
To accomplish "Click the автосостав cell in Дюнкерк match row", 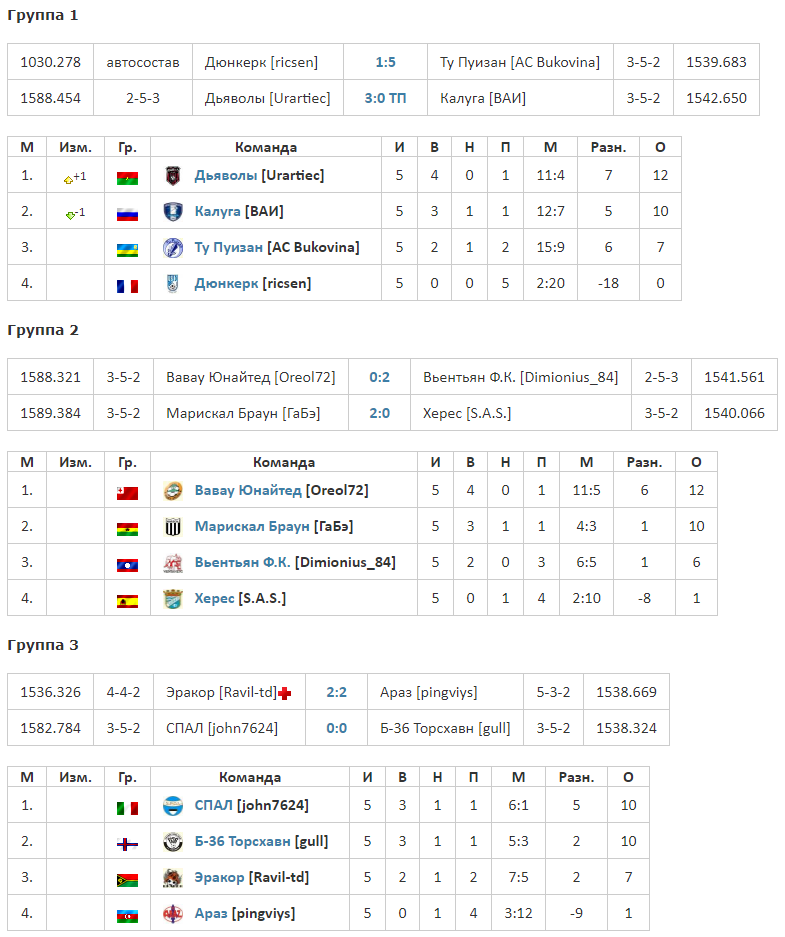I will click(x=143, y=62).
